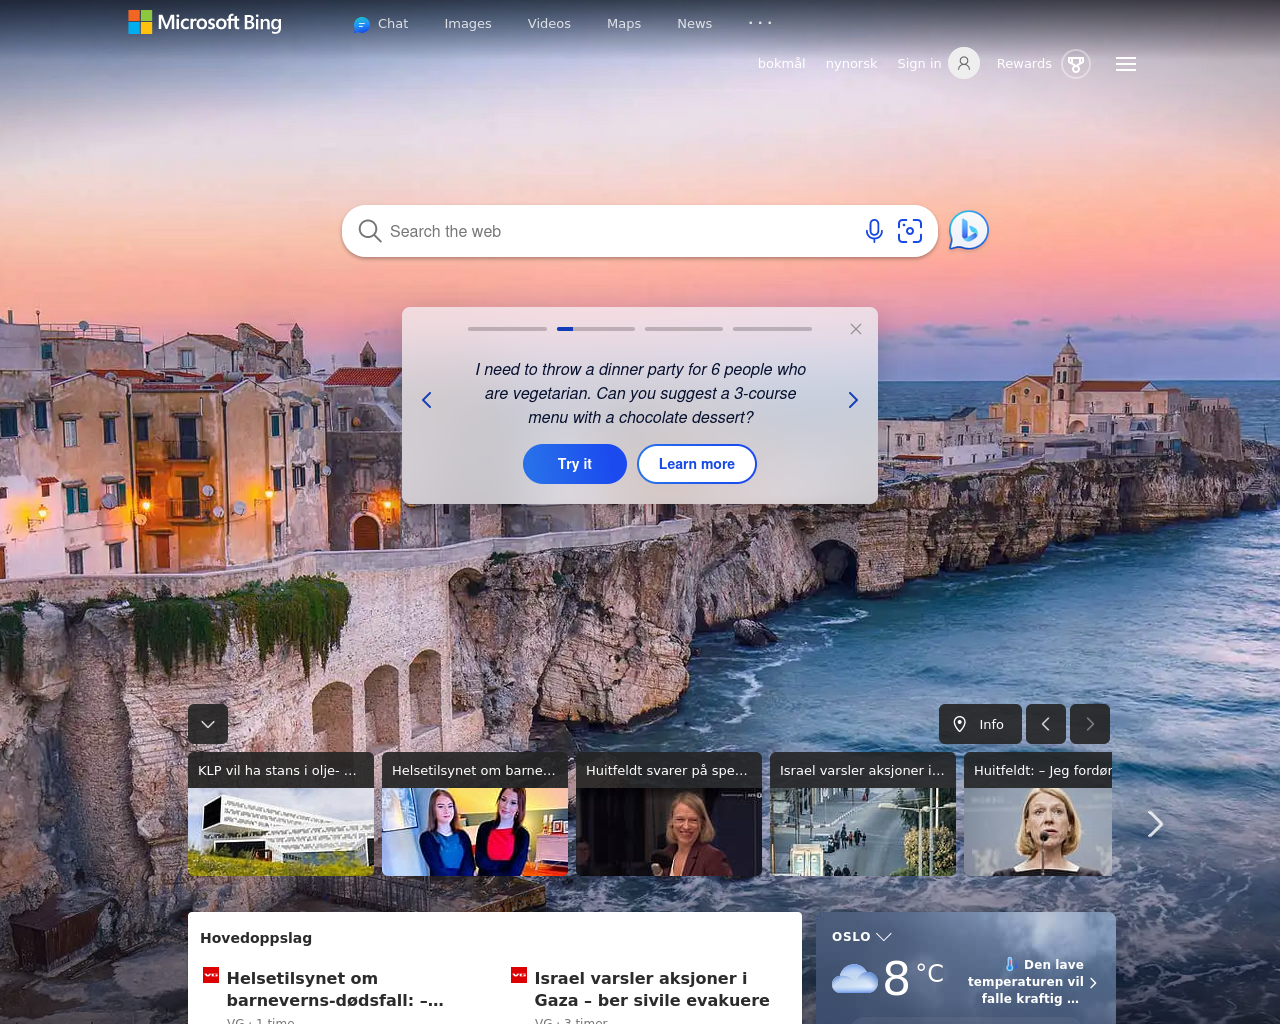Click the Hovedoppslag heading
The height and width of the screenshot is (1024, 1280).
256,938
